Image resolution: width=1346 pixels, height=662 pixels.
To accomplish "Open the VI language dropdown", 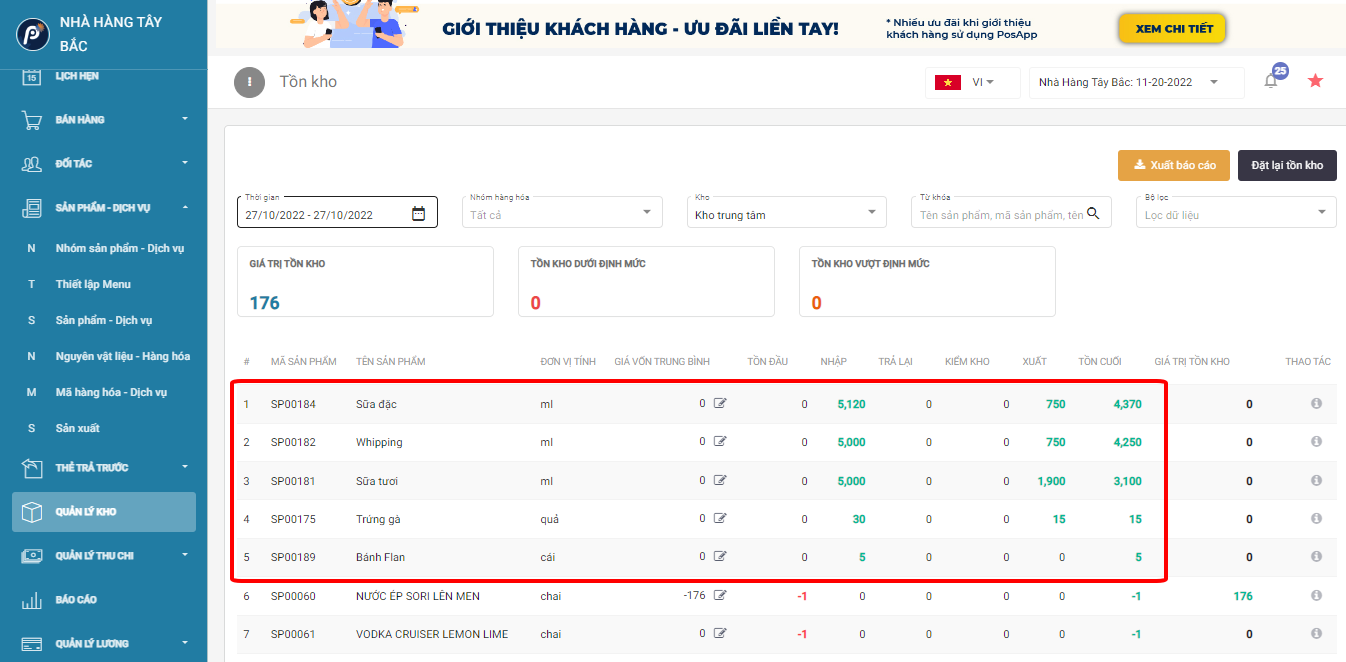I will point(972,82).
